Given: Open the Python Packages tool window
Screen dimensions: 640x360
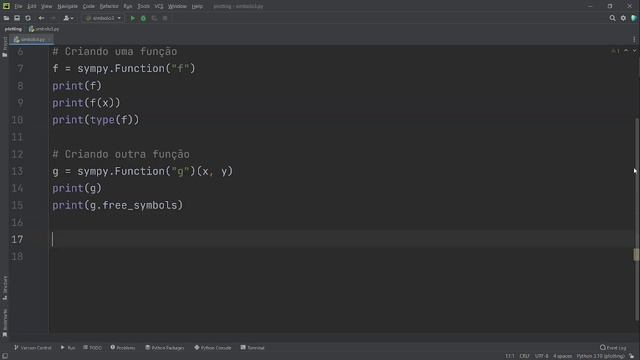Looking at the screenshot, I should point(165,348).
